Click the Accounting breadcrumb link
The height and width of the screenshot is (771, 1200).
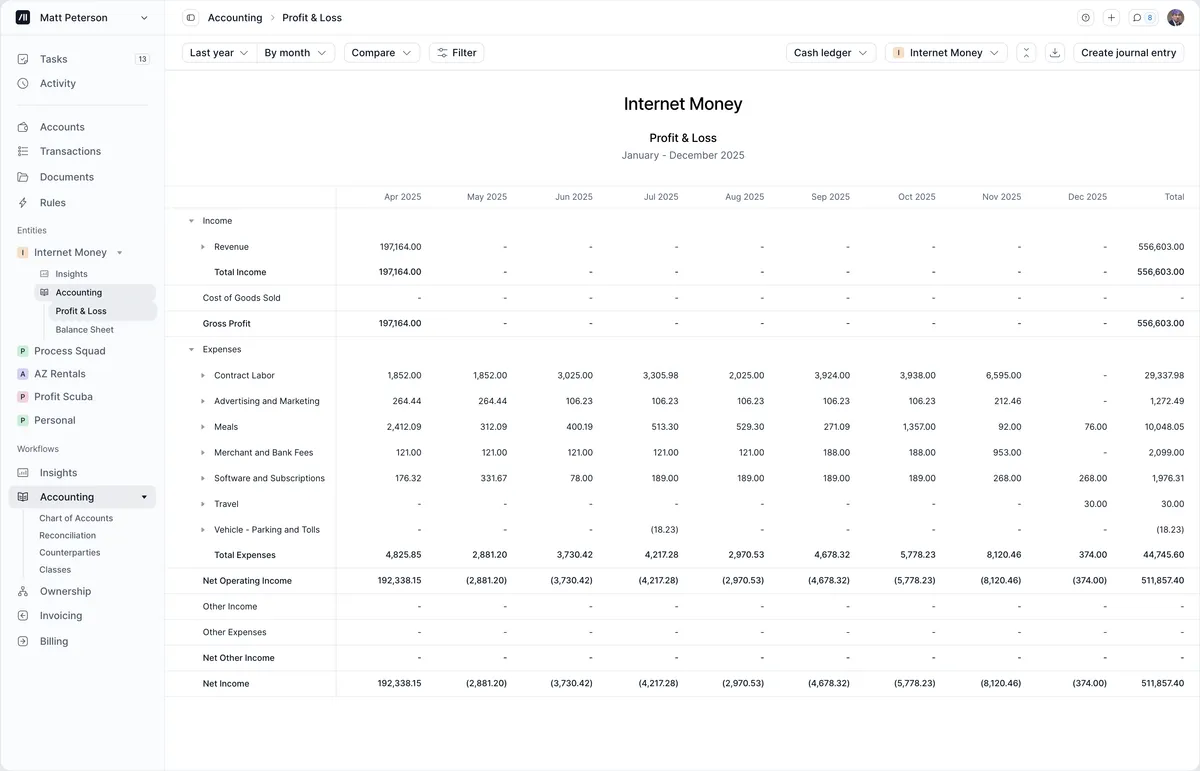click(235, 18)
